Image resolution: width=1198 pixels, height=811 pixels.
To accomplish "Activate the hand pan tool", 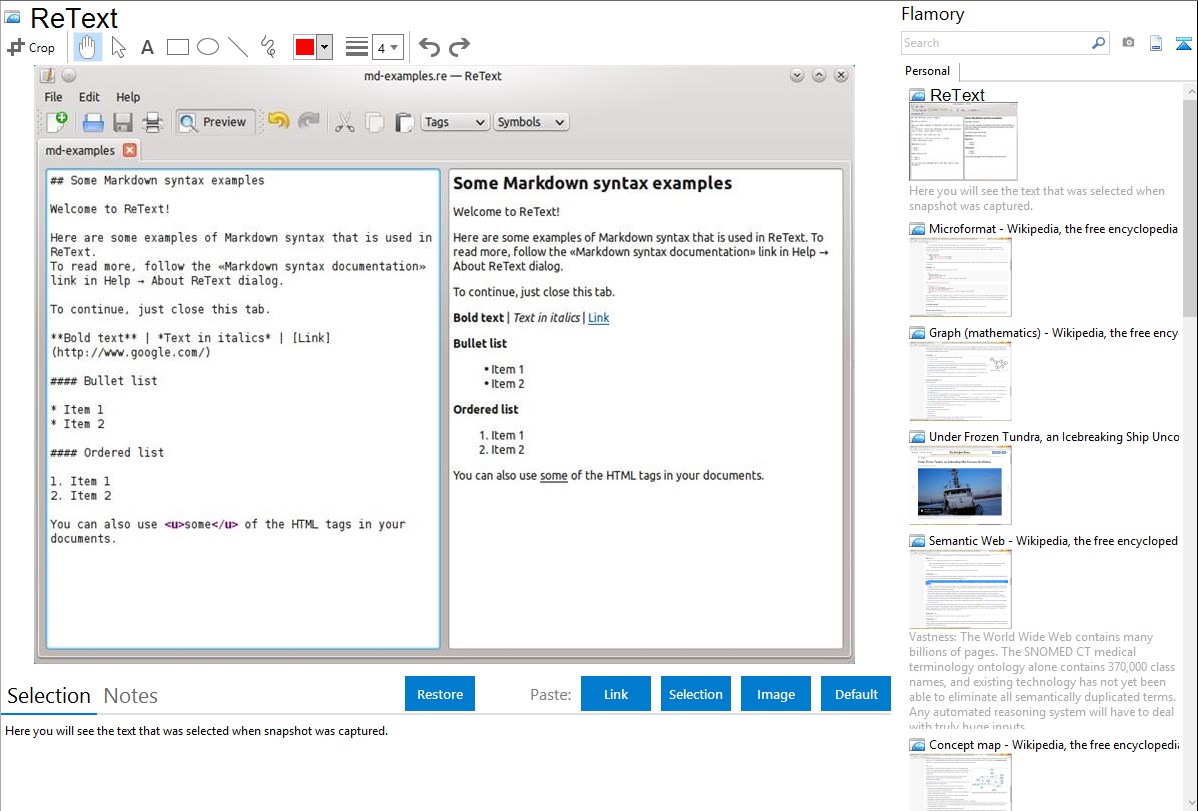I will point(87,47).
